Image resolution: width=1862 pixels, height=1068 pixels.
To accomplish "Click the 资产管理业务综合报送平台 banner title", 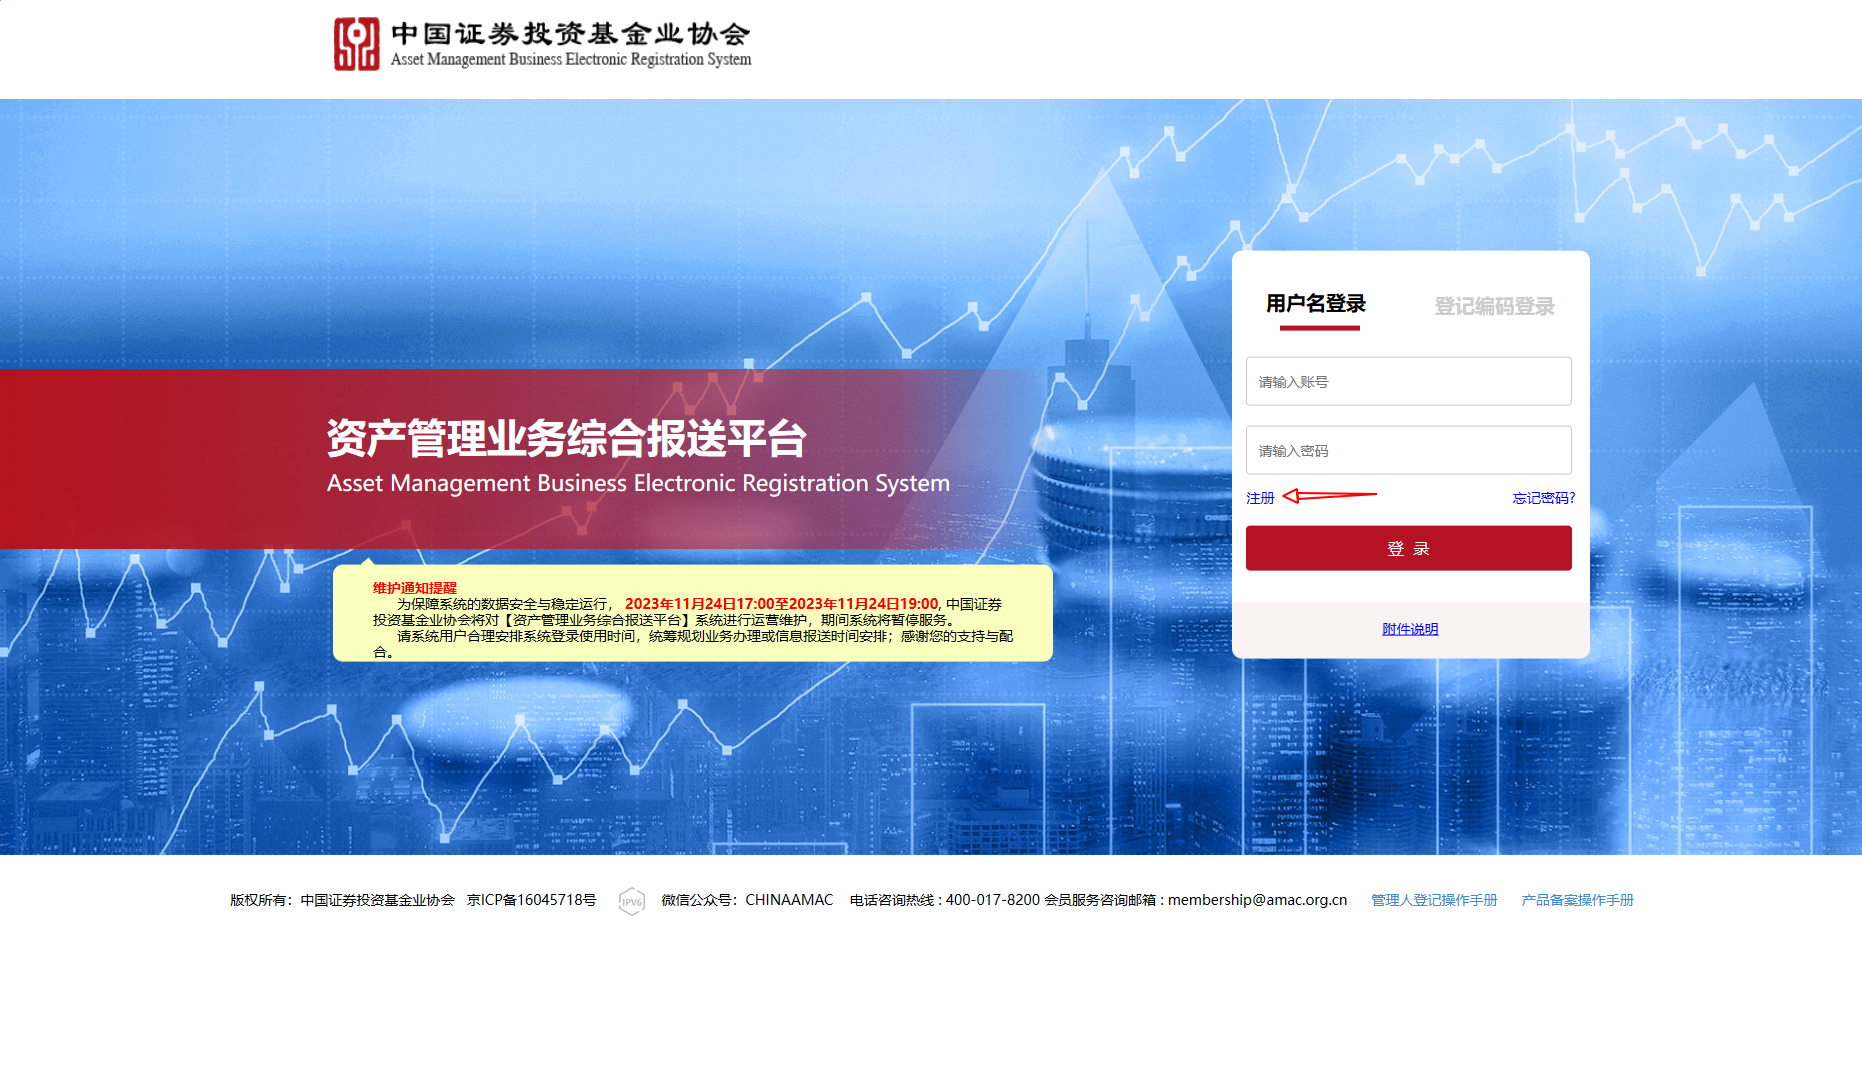I will tap(566, 438).
